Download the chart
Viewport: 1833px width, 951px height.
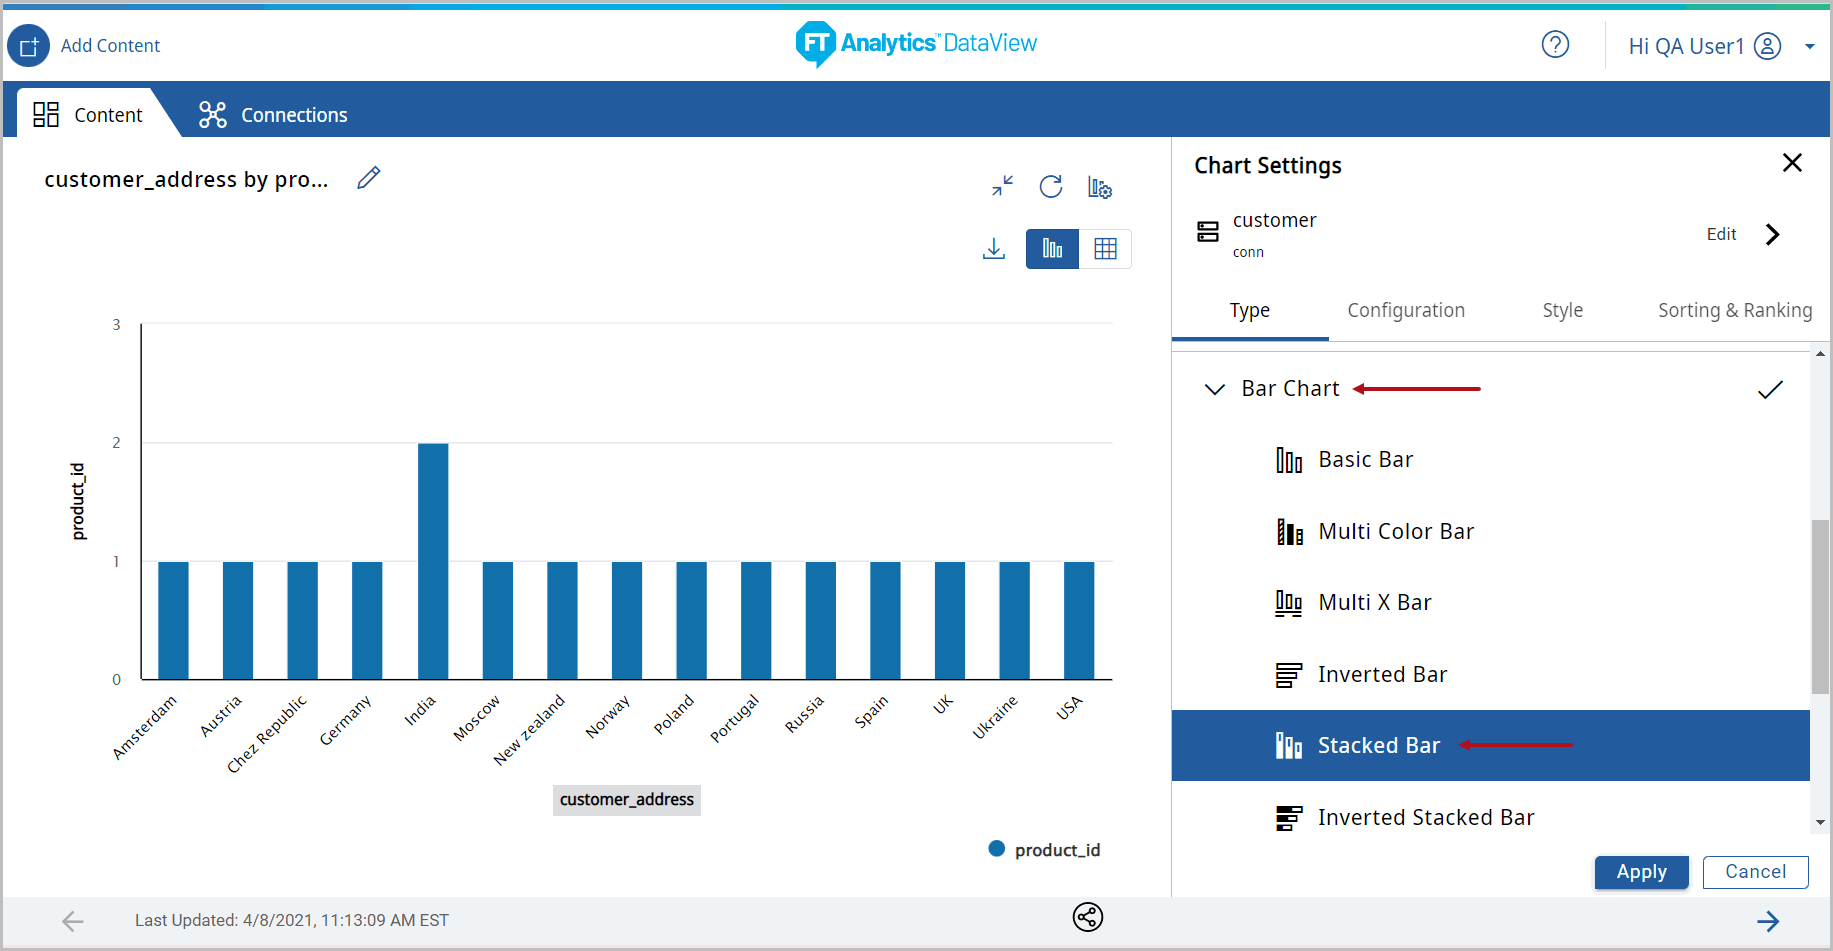point(993,249)
